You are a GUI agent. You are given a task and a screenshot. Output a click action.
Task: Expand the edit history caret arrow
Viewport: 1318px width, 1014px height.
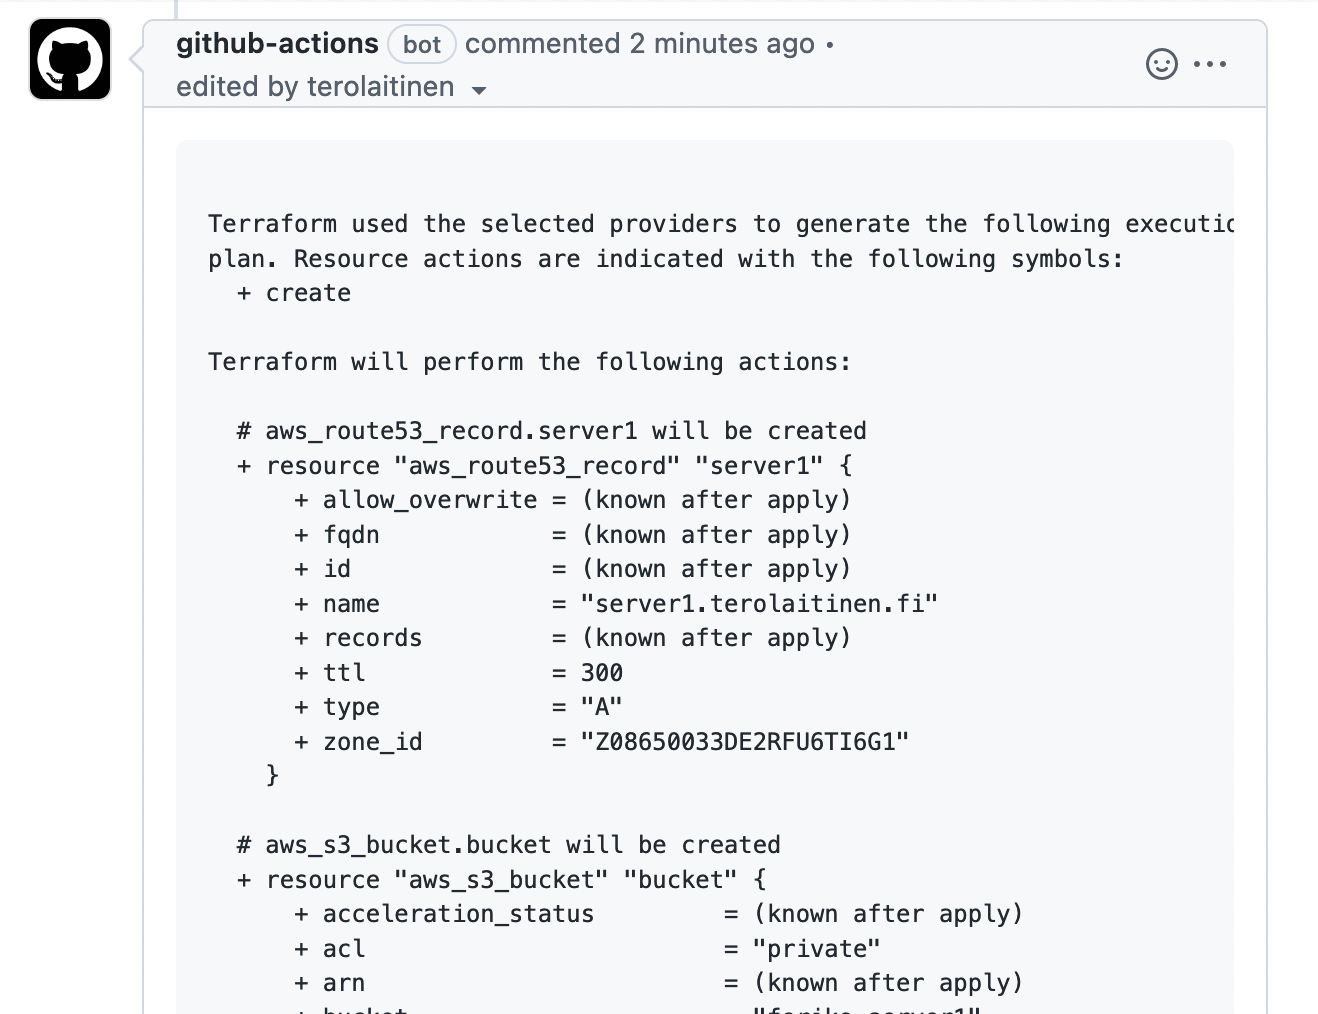(479, 90)
